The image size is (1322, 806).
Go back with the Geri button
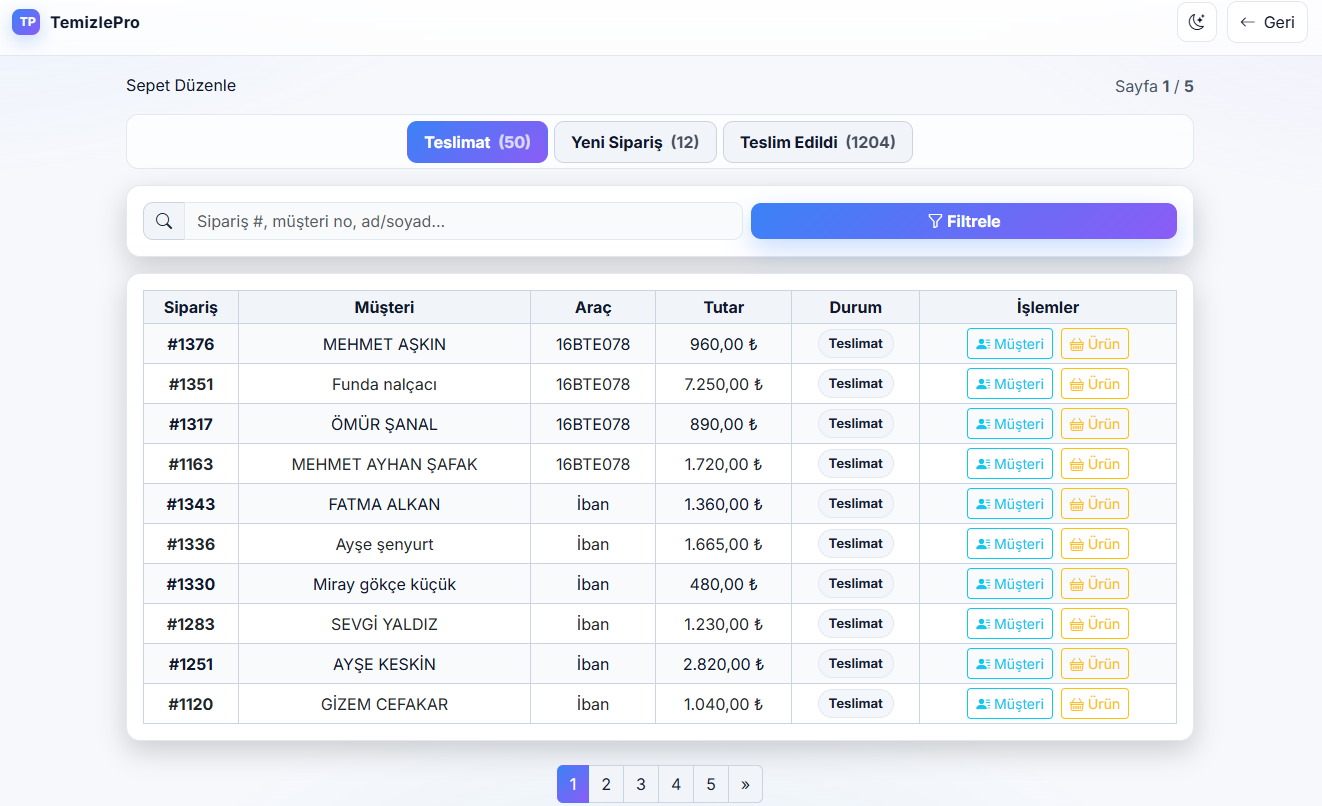(x=1267, y=22)
